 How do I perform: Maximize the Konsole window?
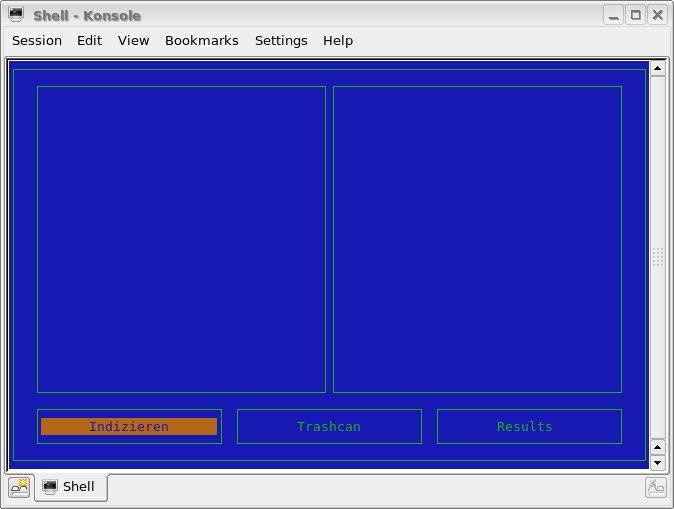pos(635,15)
